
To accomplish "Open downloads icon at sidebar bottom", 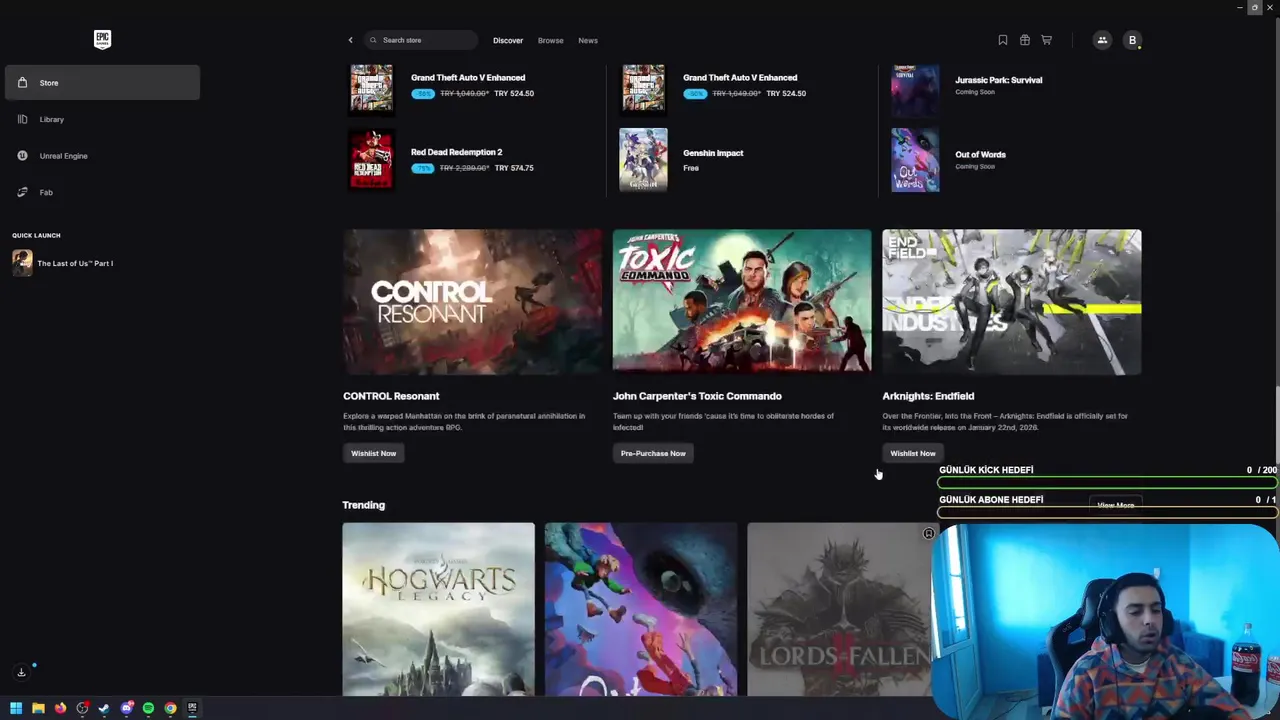I will [x=21, y=672].
